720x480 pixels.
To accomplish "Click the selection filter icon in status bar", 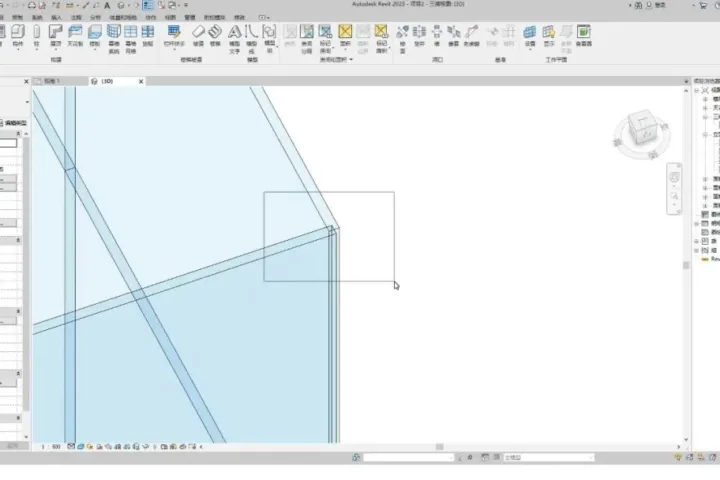I will 678,457.
